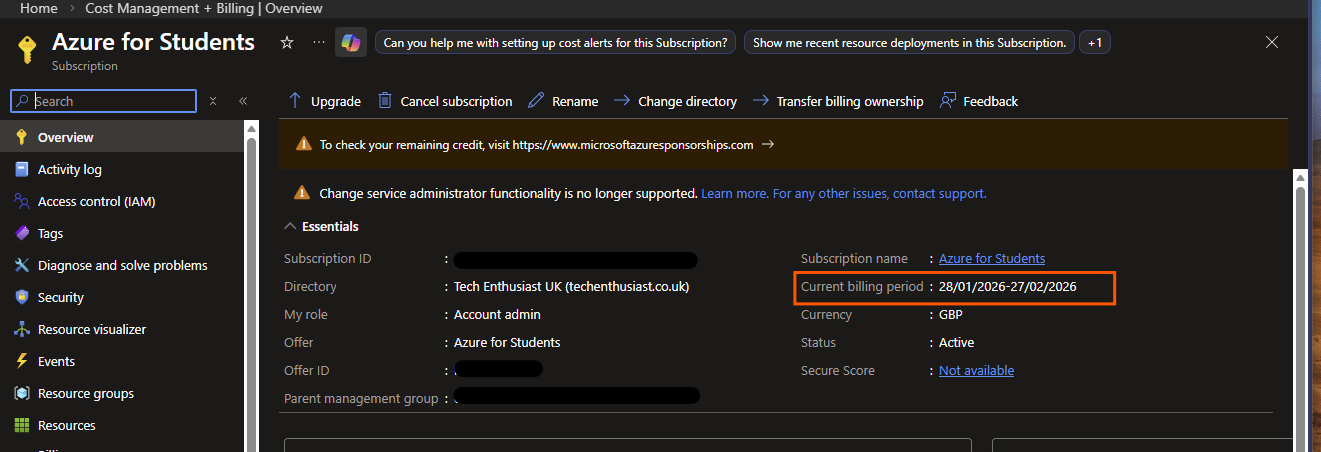The width and height of the screenshot is (1321, 452).
Task: Collapse the Essentials section
Action: point(290,227)
